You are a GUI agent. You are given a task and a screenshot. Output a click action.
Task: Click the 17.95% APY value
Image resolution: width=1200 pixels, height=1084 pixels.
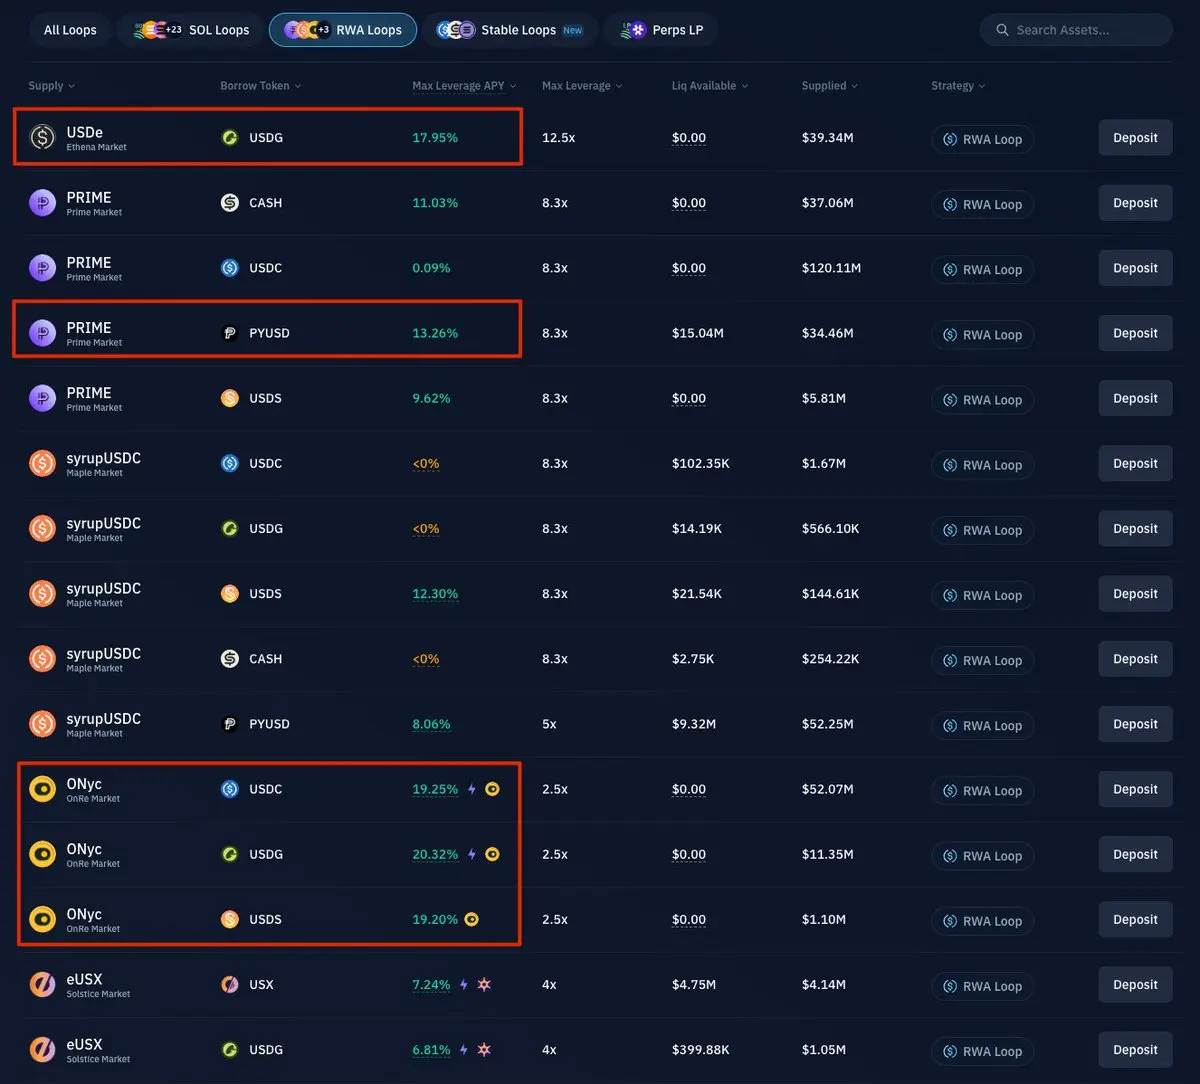click(435, 138)
